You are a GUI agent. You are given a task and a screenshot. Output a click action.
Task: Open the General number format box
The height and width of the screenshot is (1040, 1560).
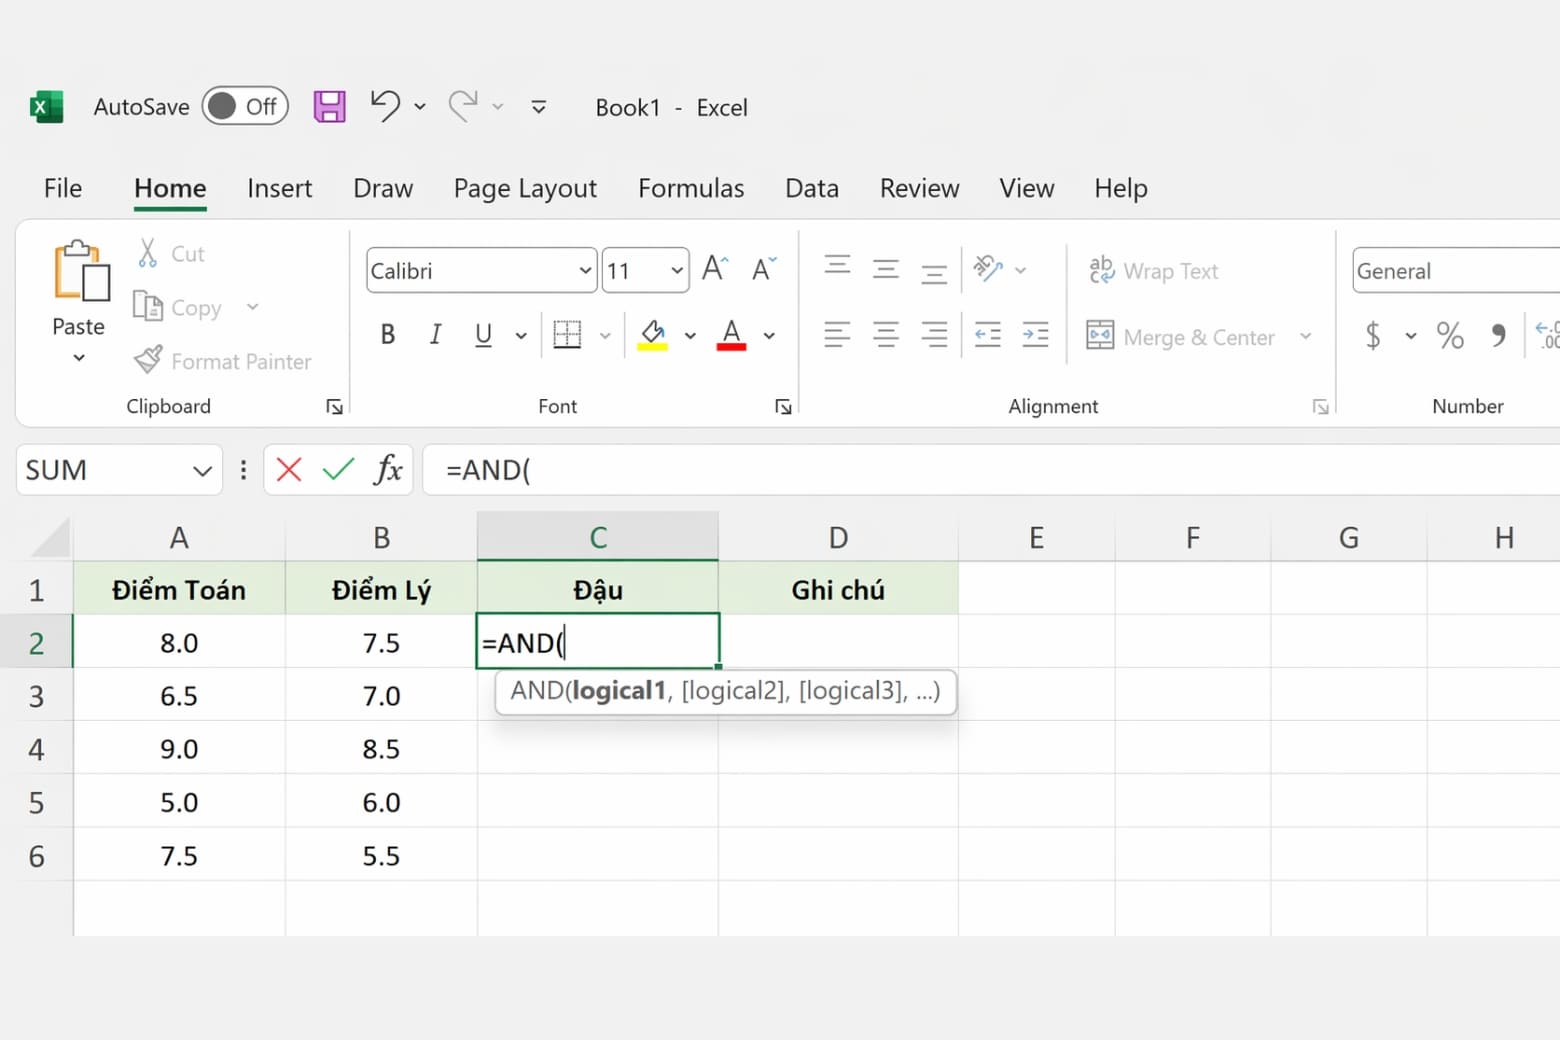[x=1456, y=271]
